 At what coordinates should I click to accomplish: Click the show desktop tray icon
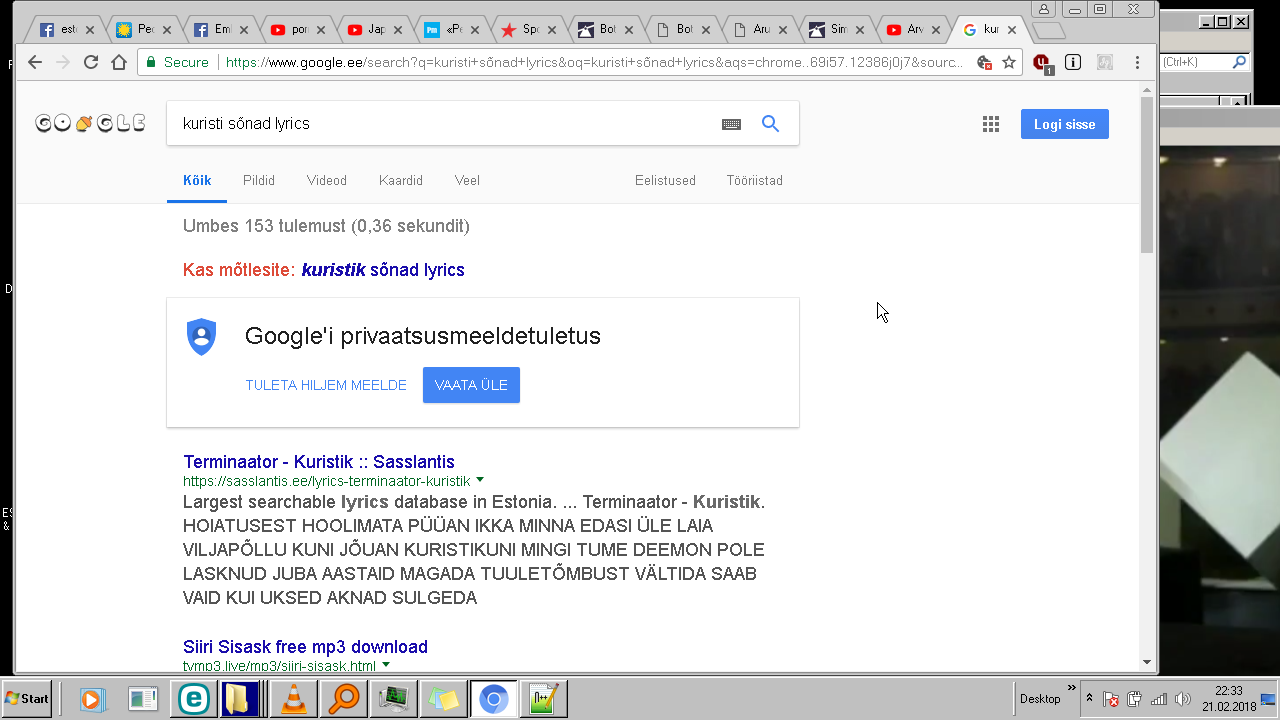click(x=1269, y=699)
